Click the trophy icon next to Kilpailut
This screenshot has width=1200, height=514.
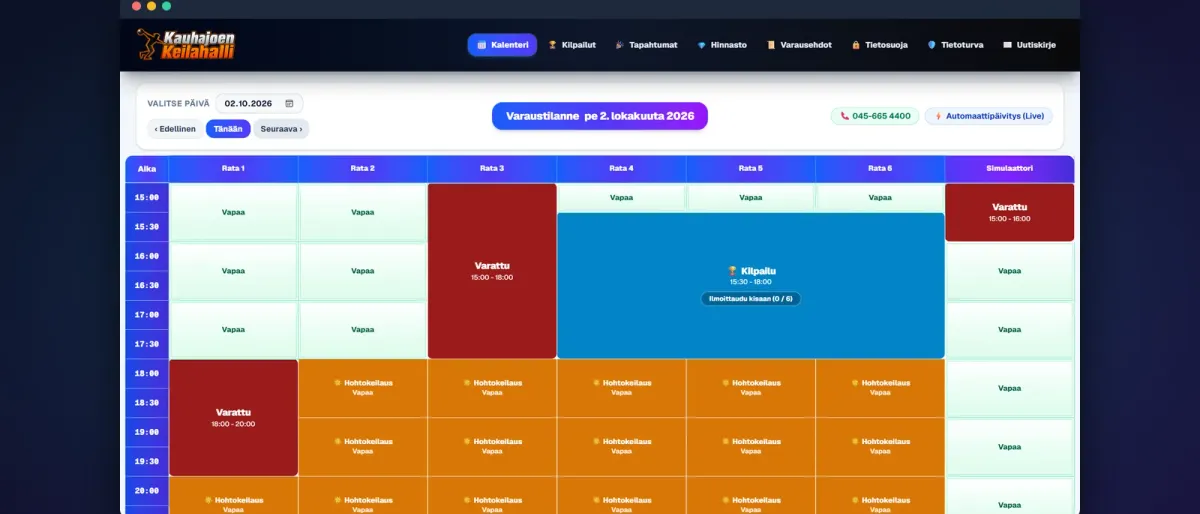pyautogui.click(x=552, y=45)
